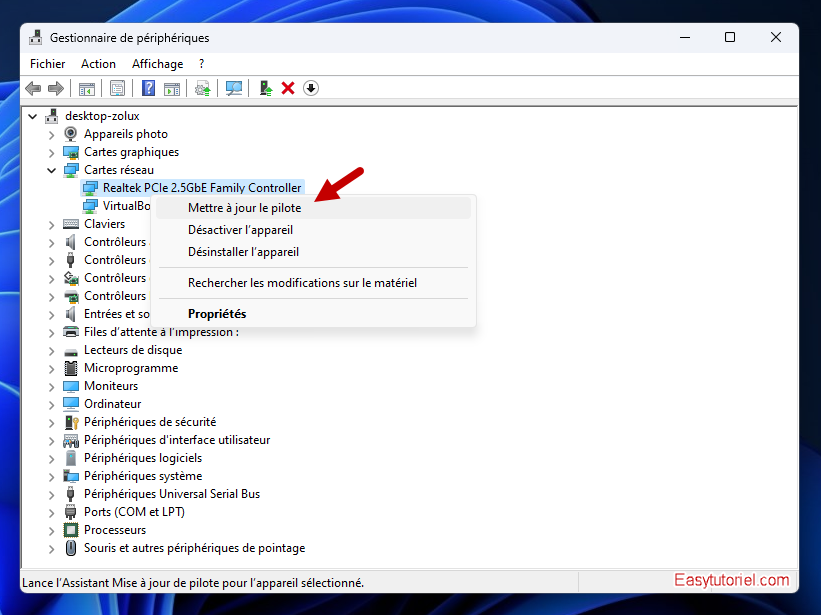
Task: Click the Ports (COM et LPT) connector icon
Action: pyautogui.click(x=70, y=512)
